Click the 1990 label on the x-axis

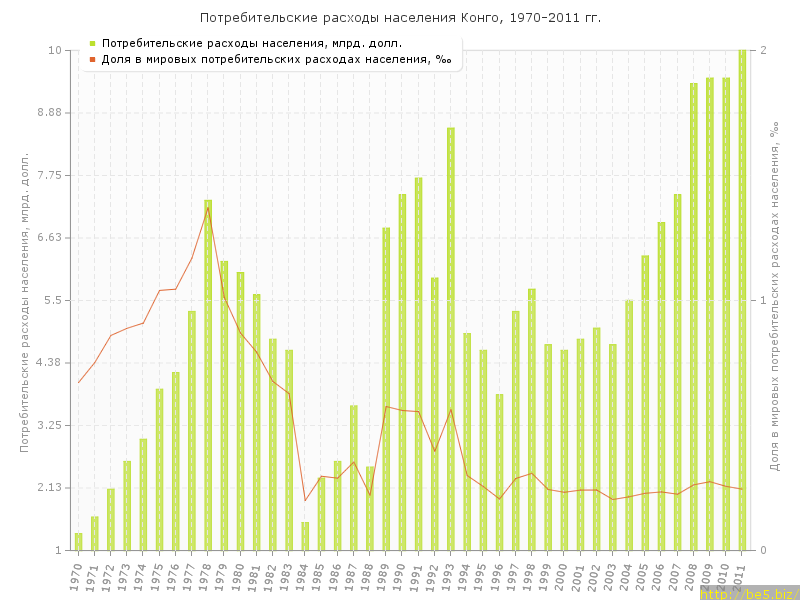coord(400,577)
